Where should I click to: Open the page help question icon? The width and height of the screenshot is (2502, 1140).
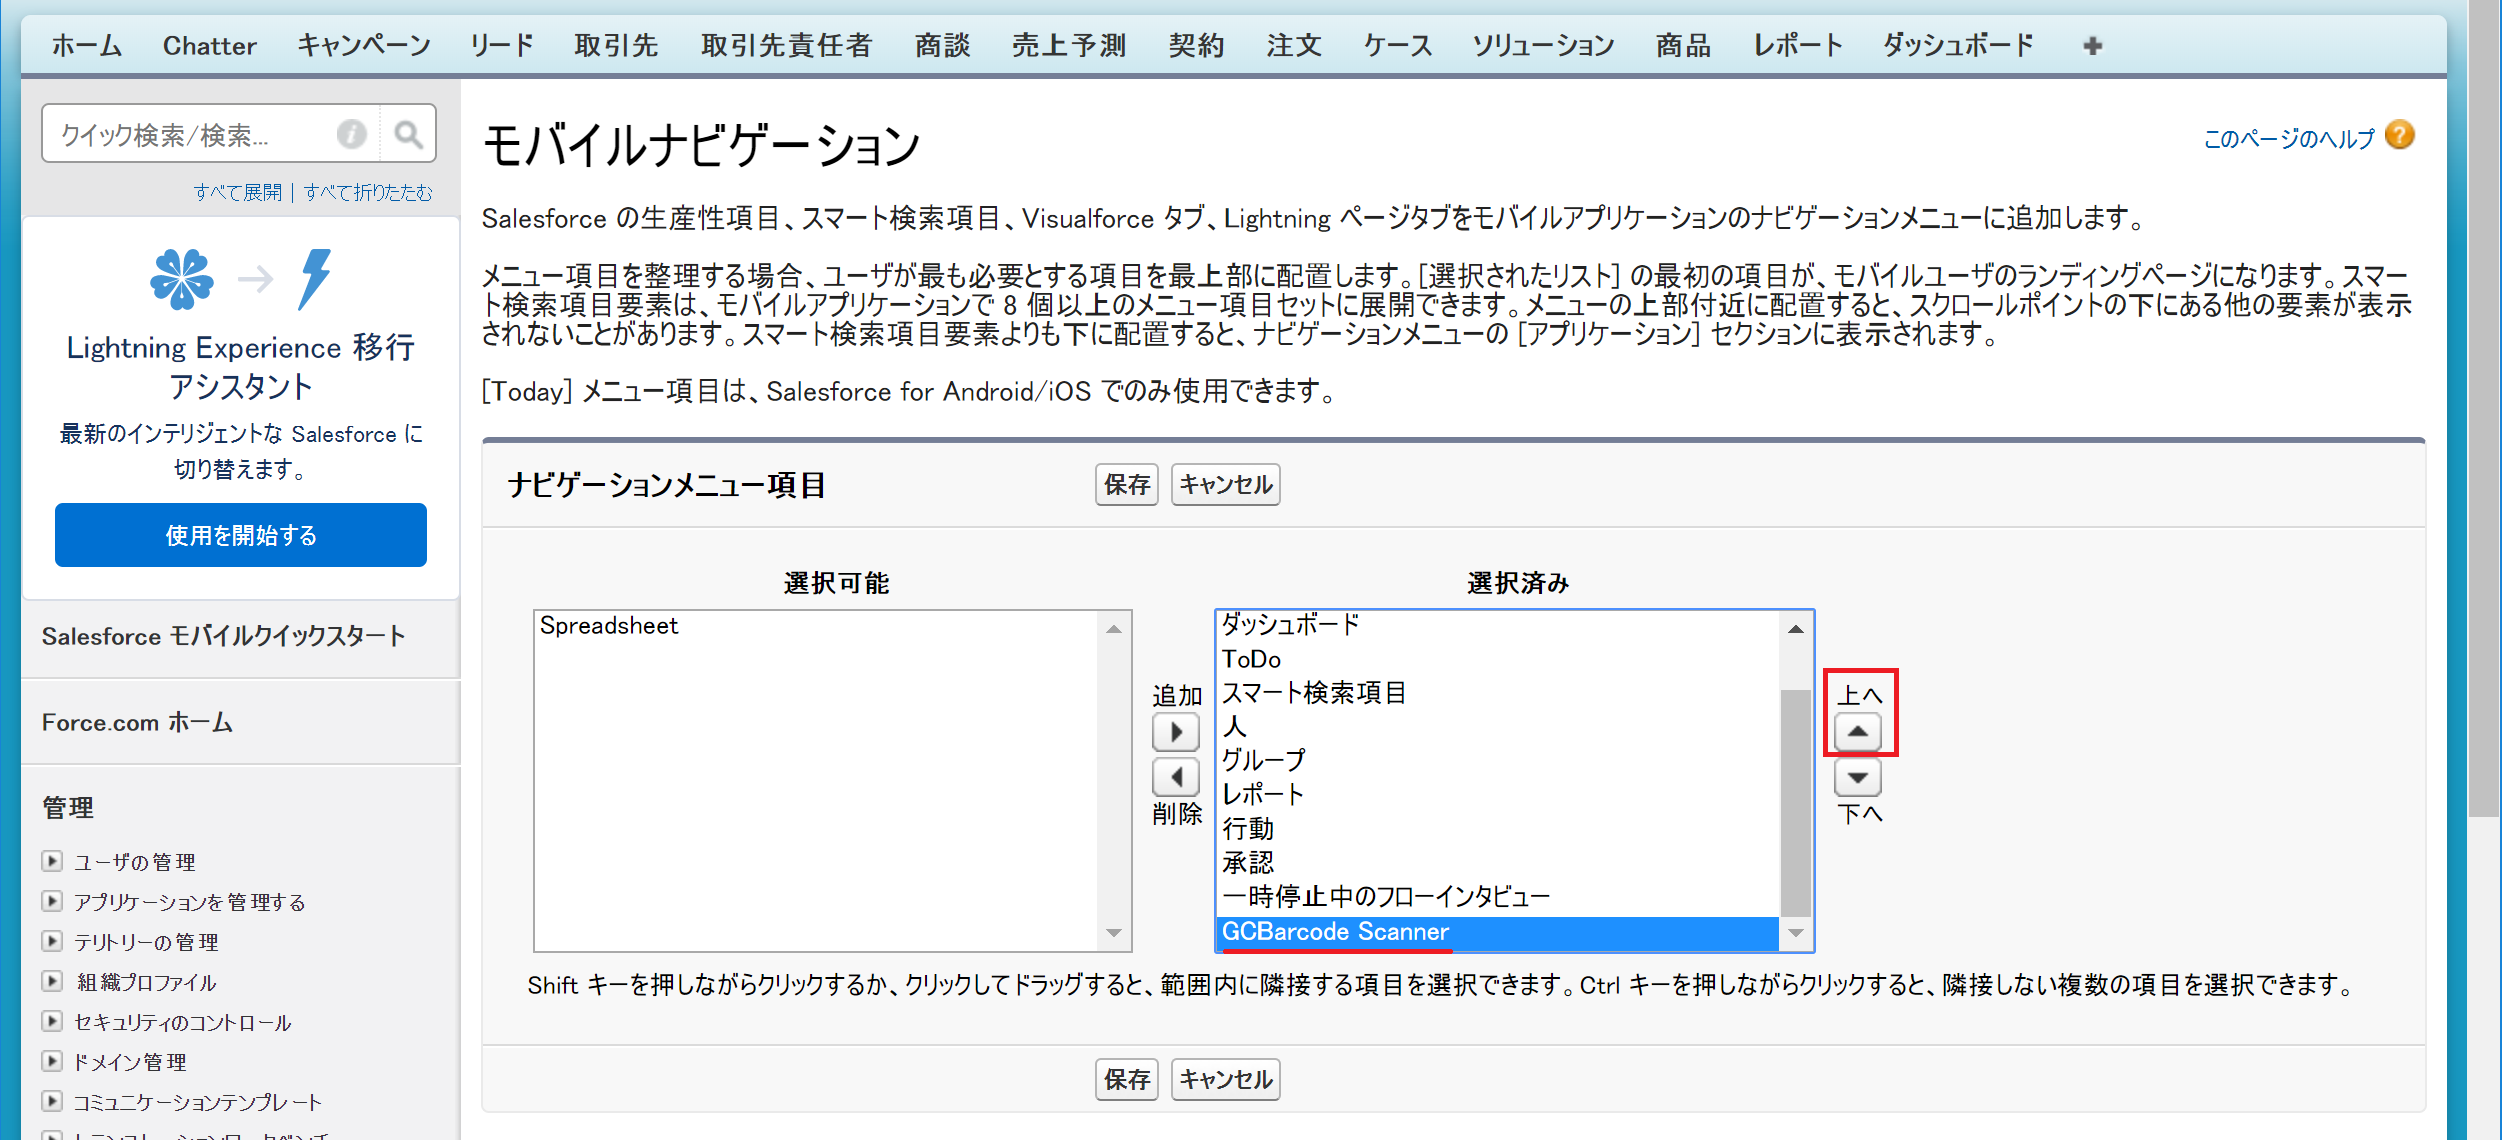(x=2399, y=135)
